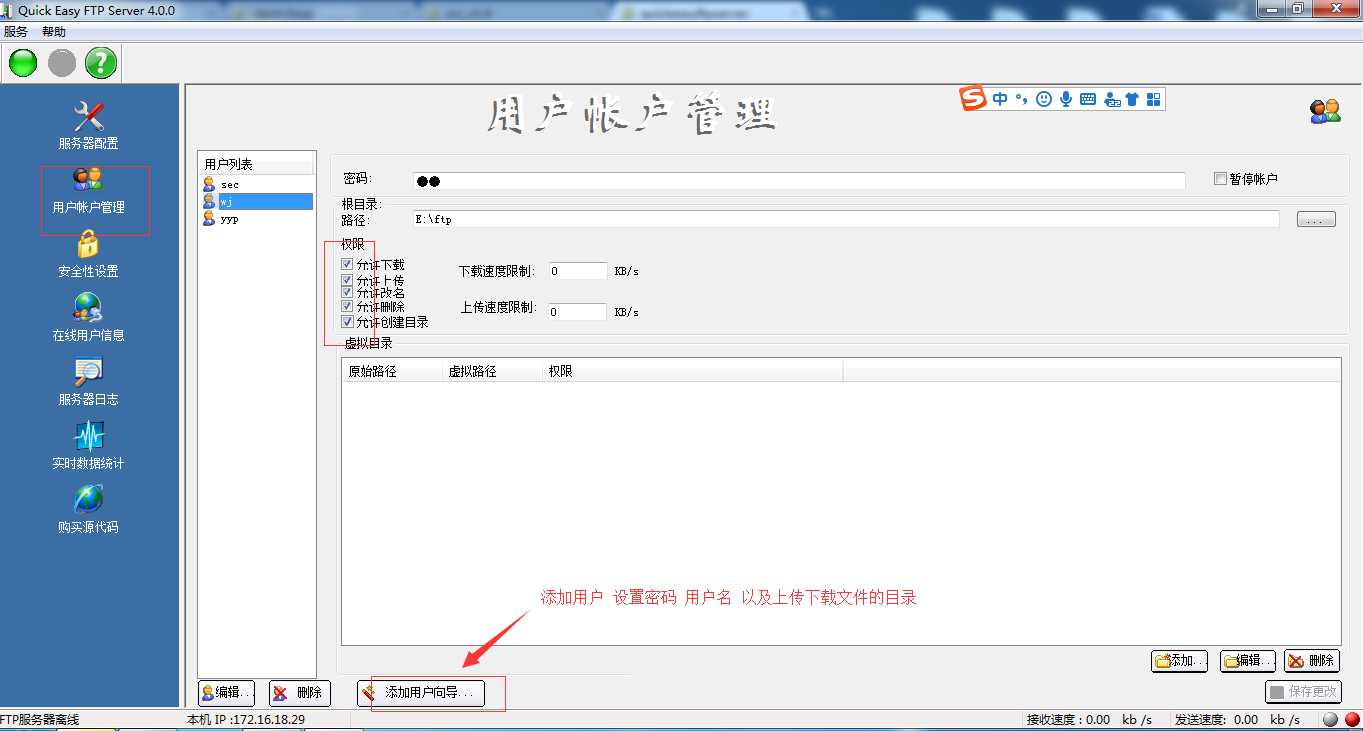
Task: Open help via green question mark button
Action: coord(101,64)
